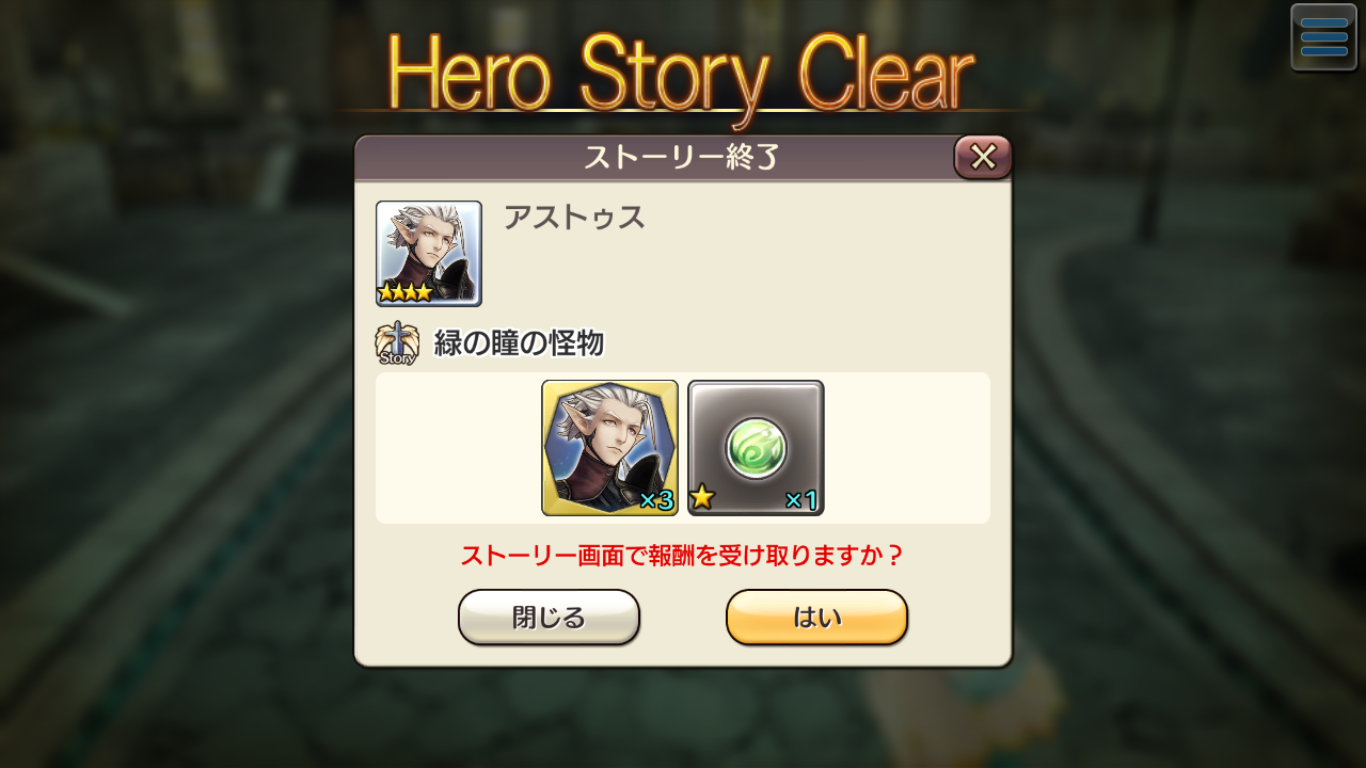Click the アストゥス character name
This screenshot has height=768, width=1366.
tap(574, 217)
